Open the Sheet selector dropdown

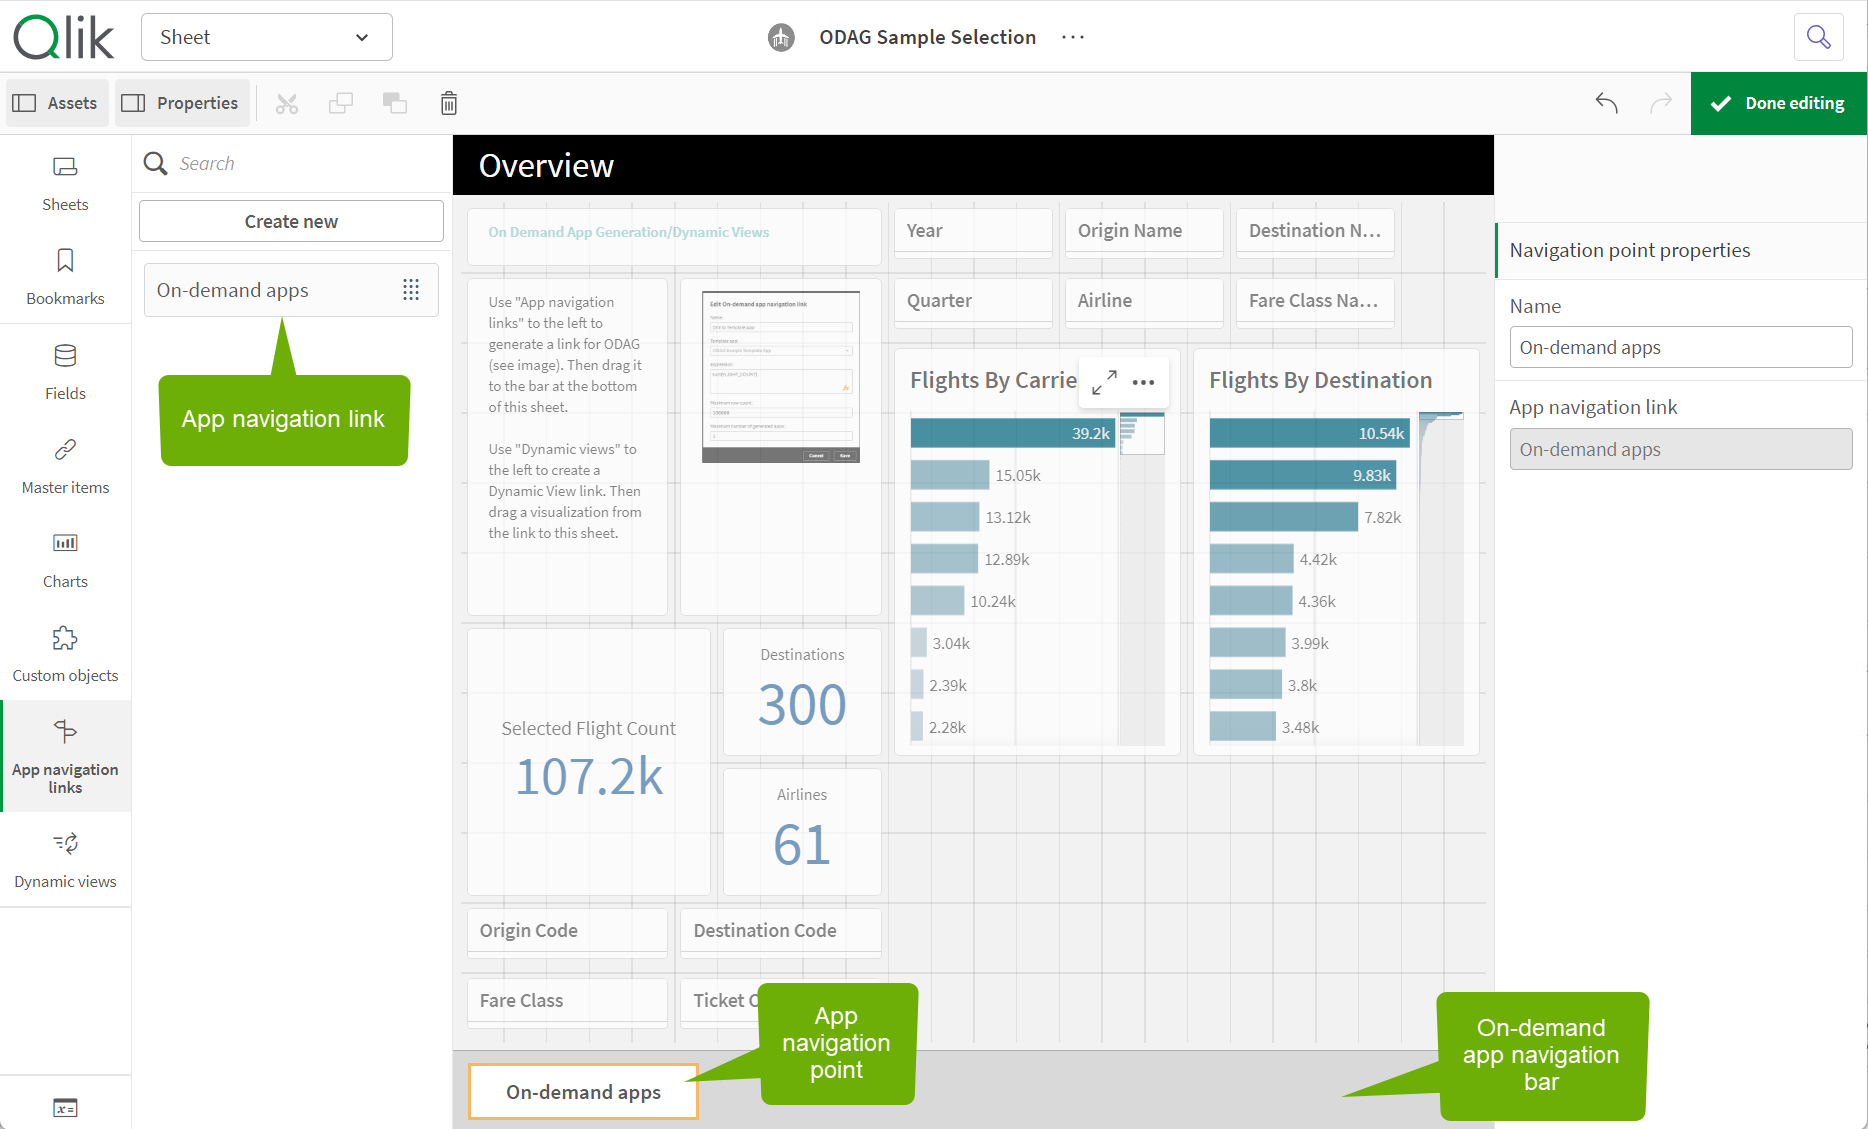[266, 37]
